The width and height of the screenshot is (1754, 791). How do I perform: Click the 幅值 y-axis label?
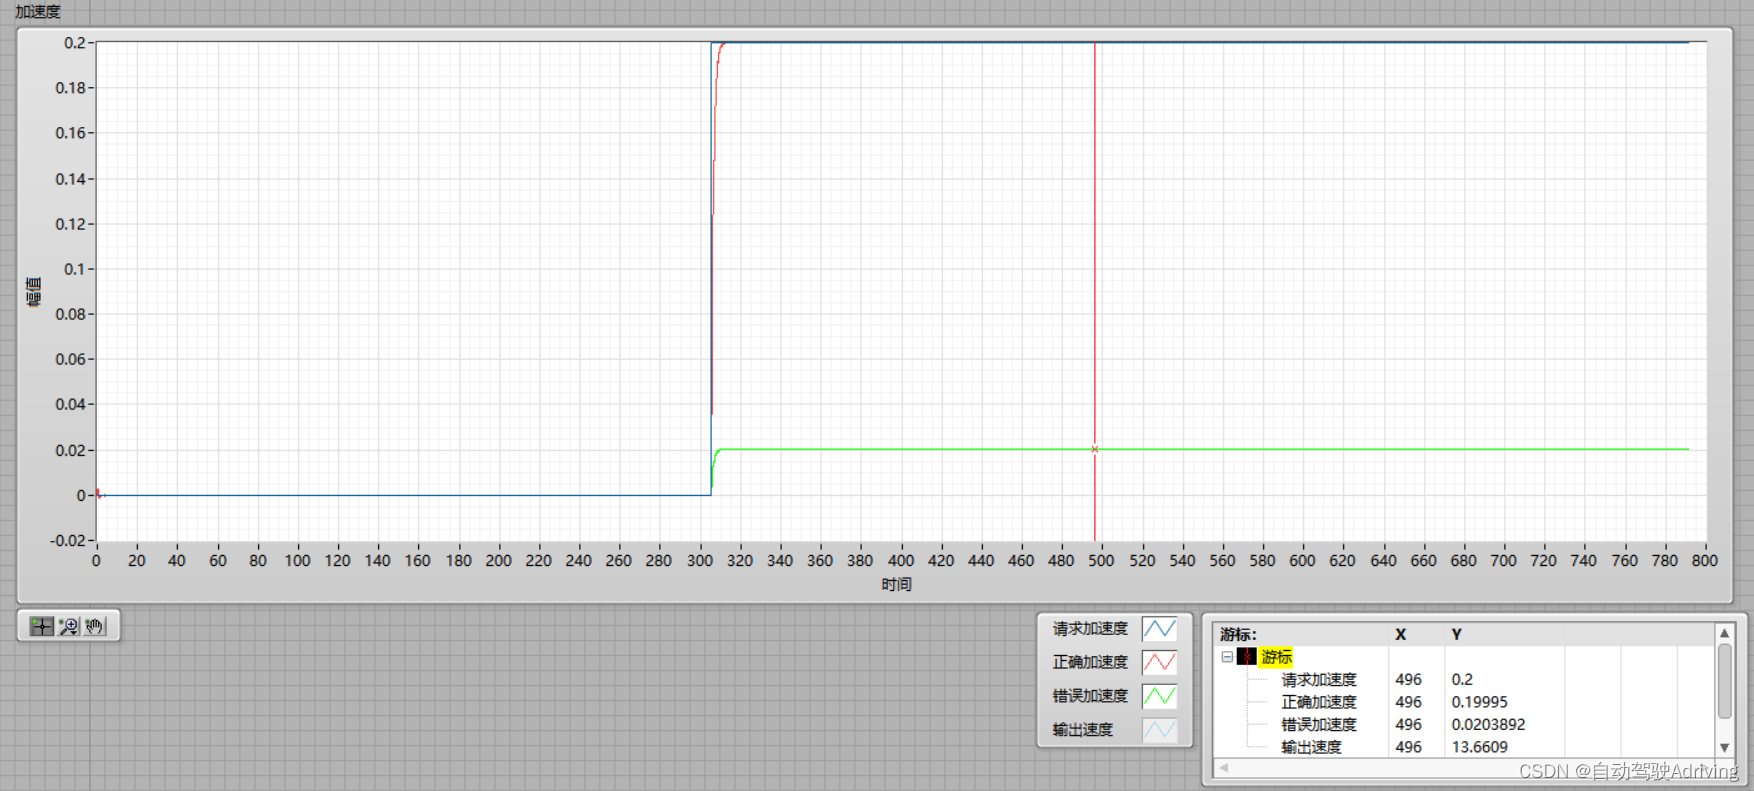tap(33, 292)
